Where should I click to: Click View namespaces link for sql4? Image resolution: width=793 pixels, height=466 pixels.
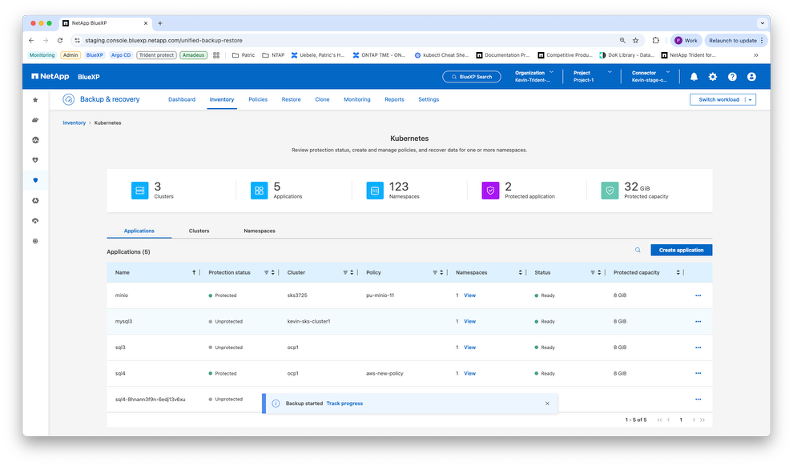coord(470,373)
